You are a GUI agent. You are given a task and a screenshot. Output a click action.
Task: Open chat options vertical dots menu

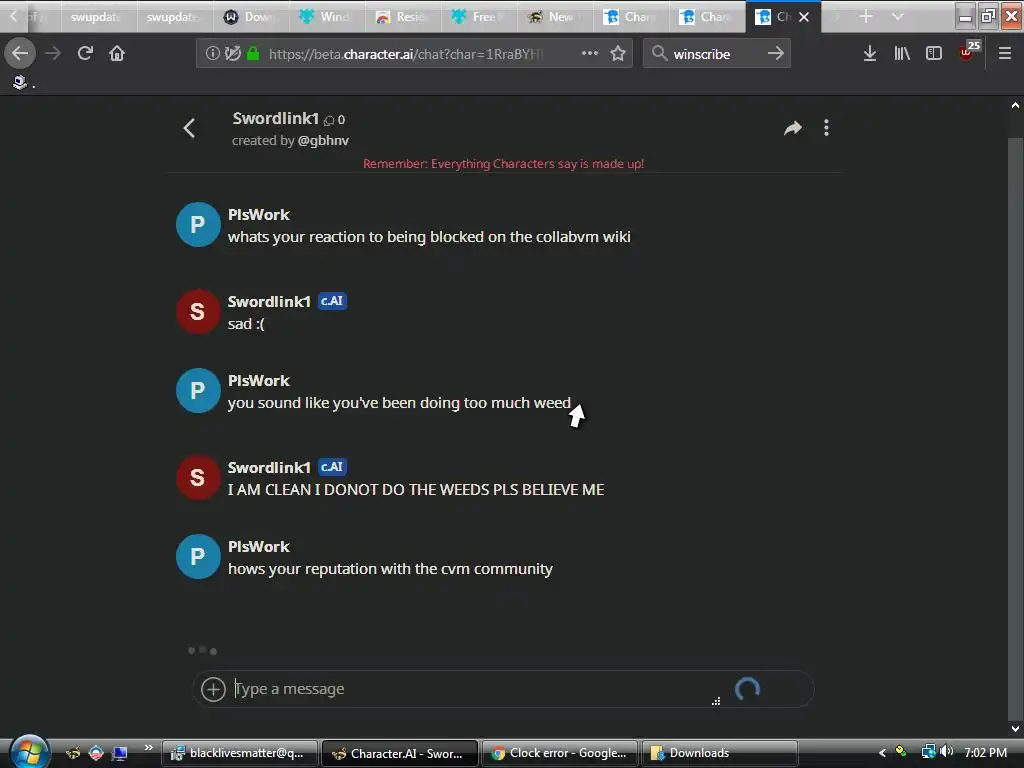(x=826, y=128)
